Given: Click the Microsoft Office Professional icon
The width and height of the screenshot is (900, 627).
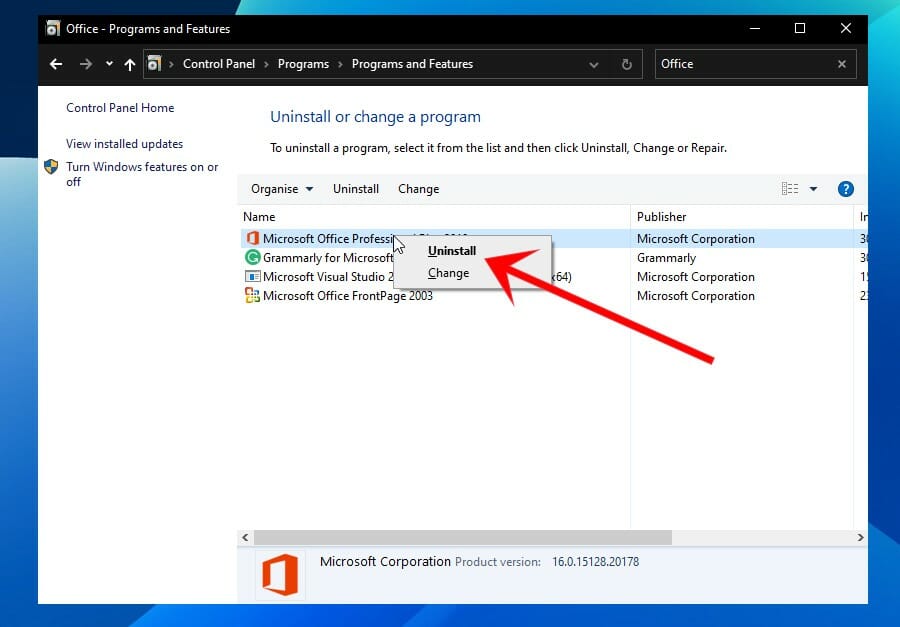Looking at the screenshot, I should pyautogui.click(x=253, y=238).
